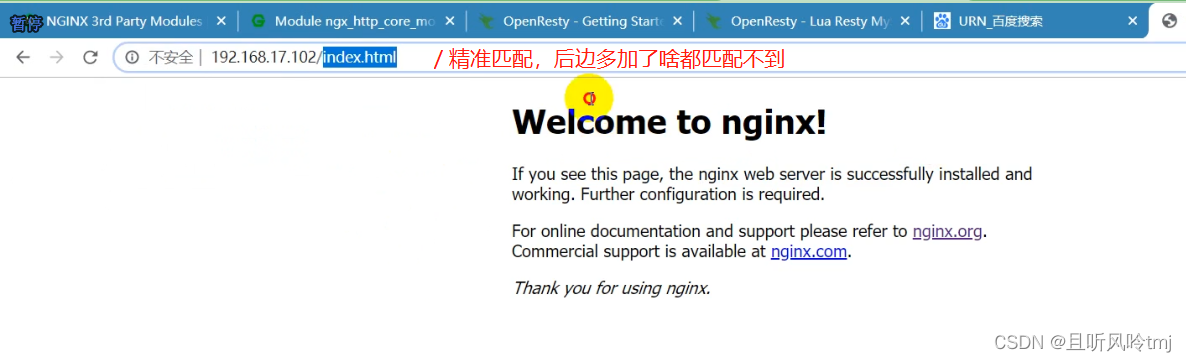Open the nginx.com commercial support link
The image size is (1186, 362).
tap(809, 252)
